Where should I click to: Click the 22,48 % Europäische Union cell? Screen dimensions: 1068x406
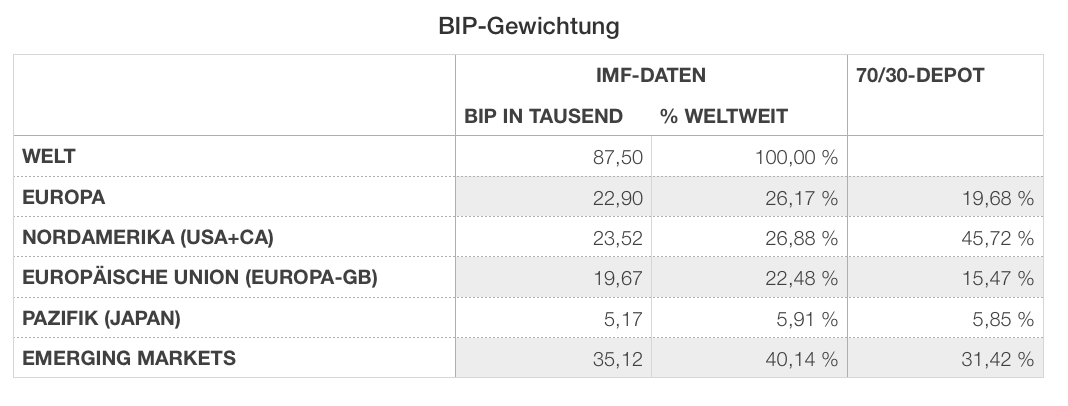point(800,279)
